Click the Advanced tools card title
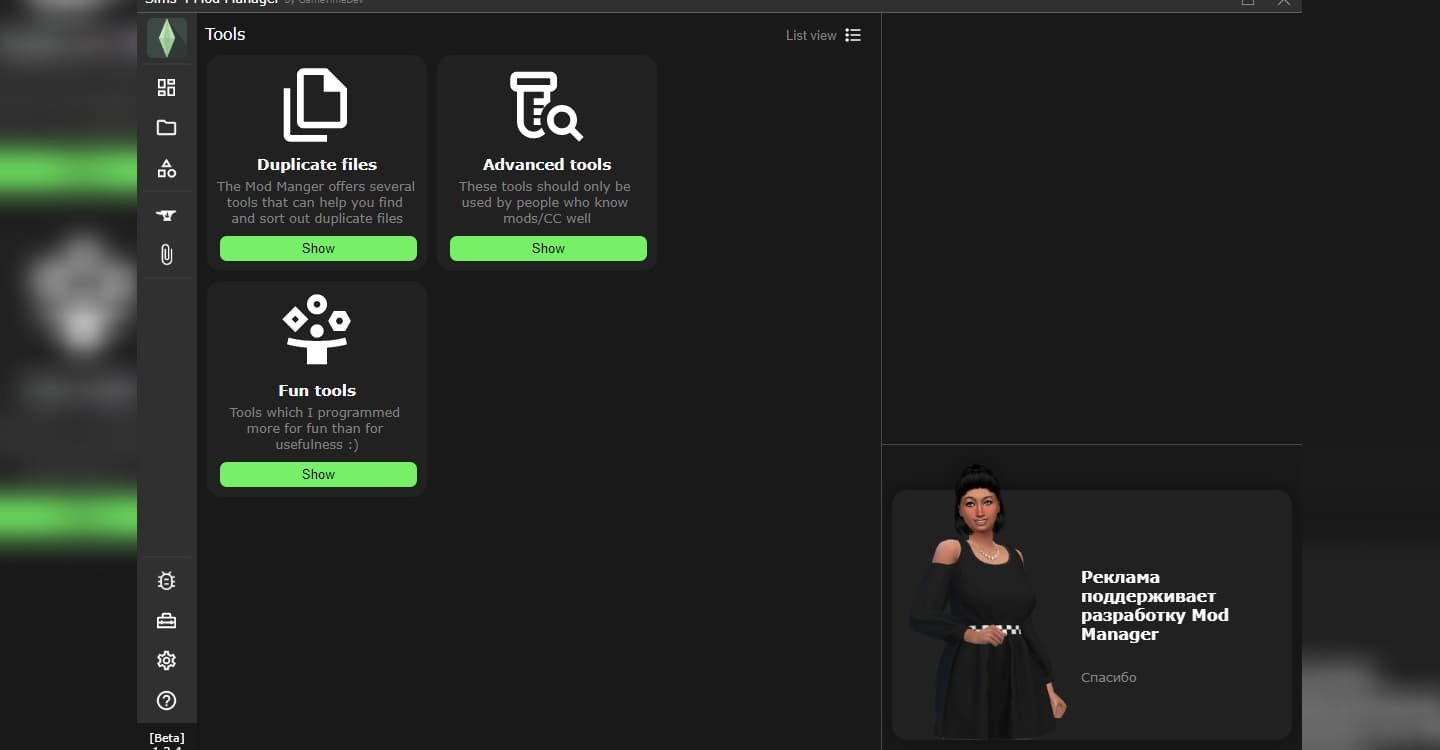Image resolution: width=1440 pixels, height=750 pixels. [547, 164]
